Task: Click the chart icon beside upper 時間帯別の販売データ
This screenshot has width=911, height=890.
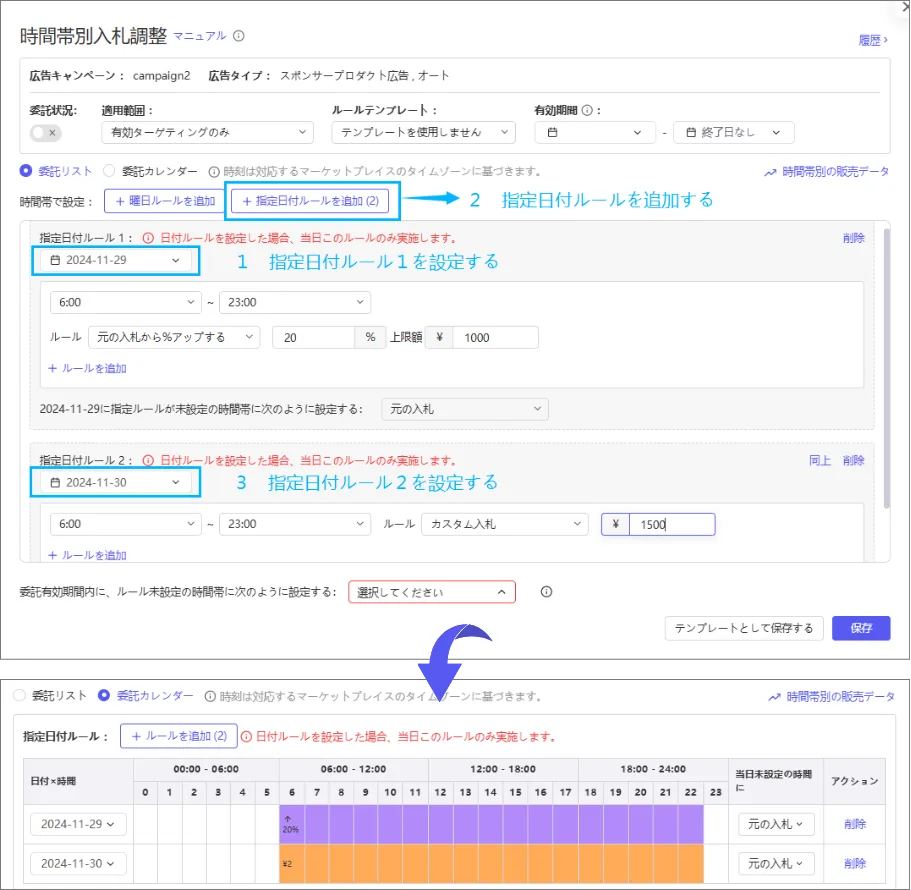Action: pos(770,172)
